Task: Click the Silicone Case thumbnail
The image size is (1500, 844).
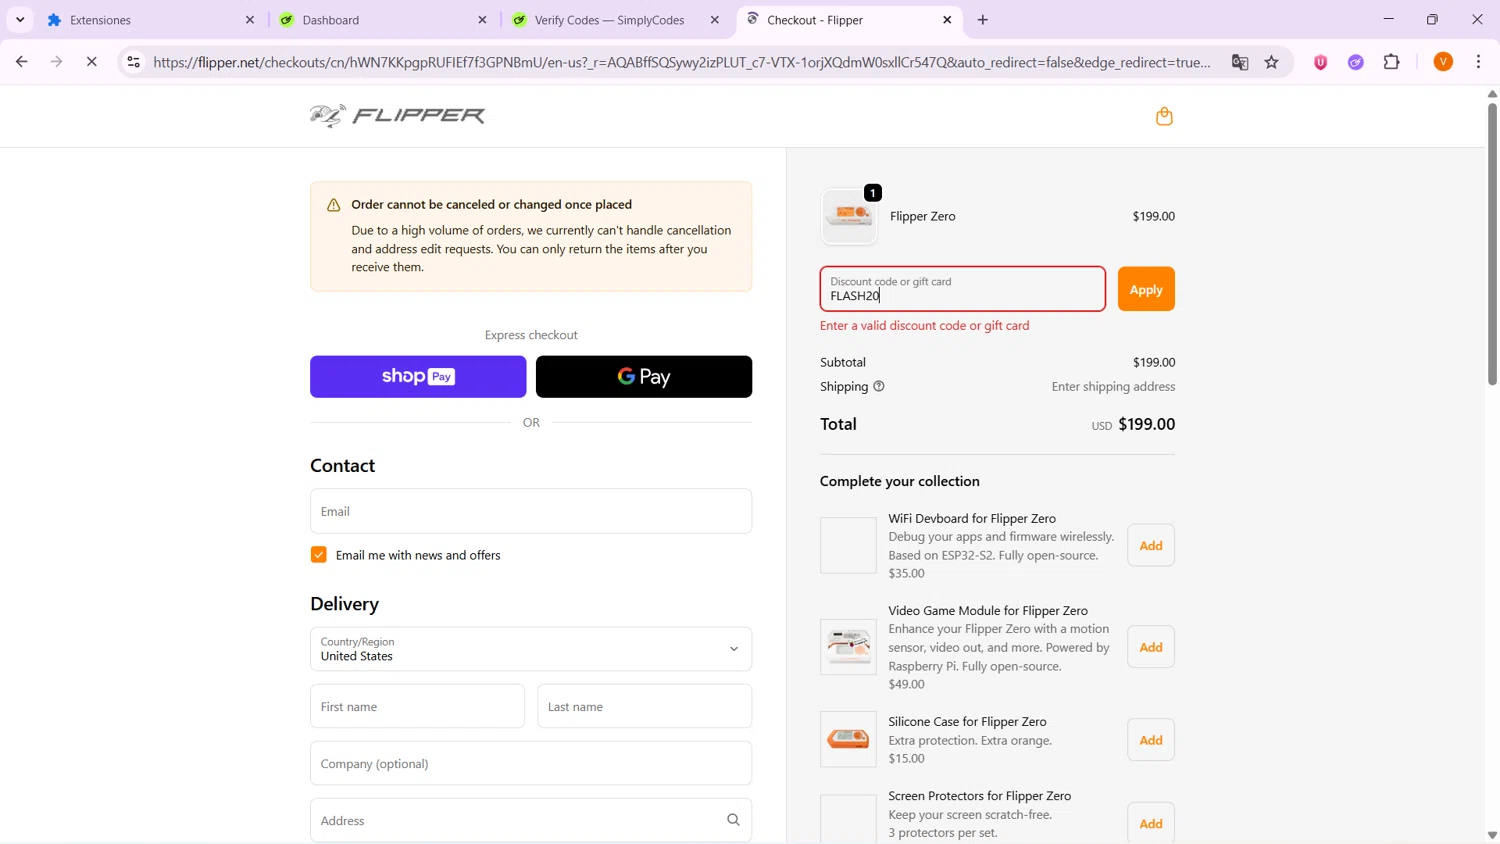Action: tap(848, 739)
